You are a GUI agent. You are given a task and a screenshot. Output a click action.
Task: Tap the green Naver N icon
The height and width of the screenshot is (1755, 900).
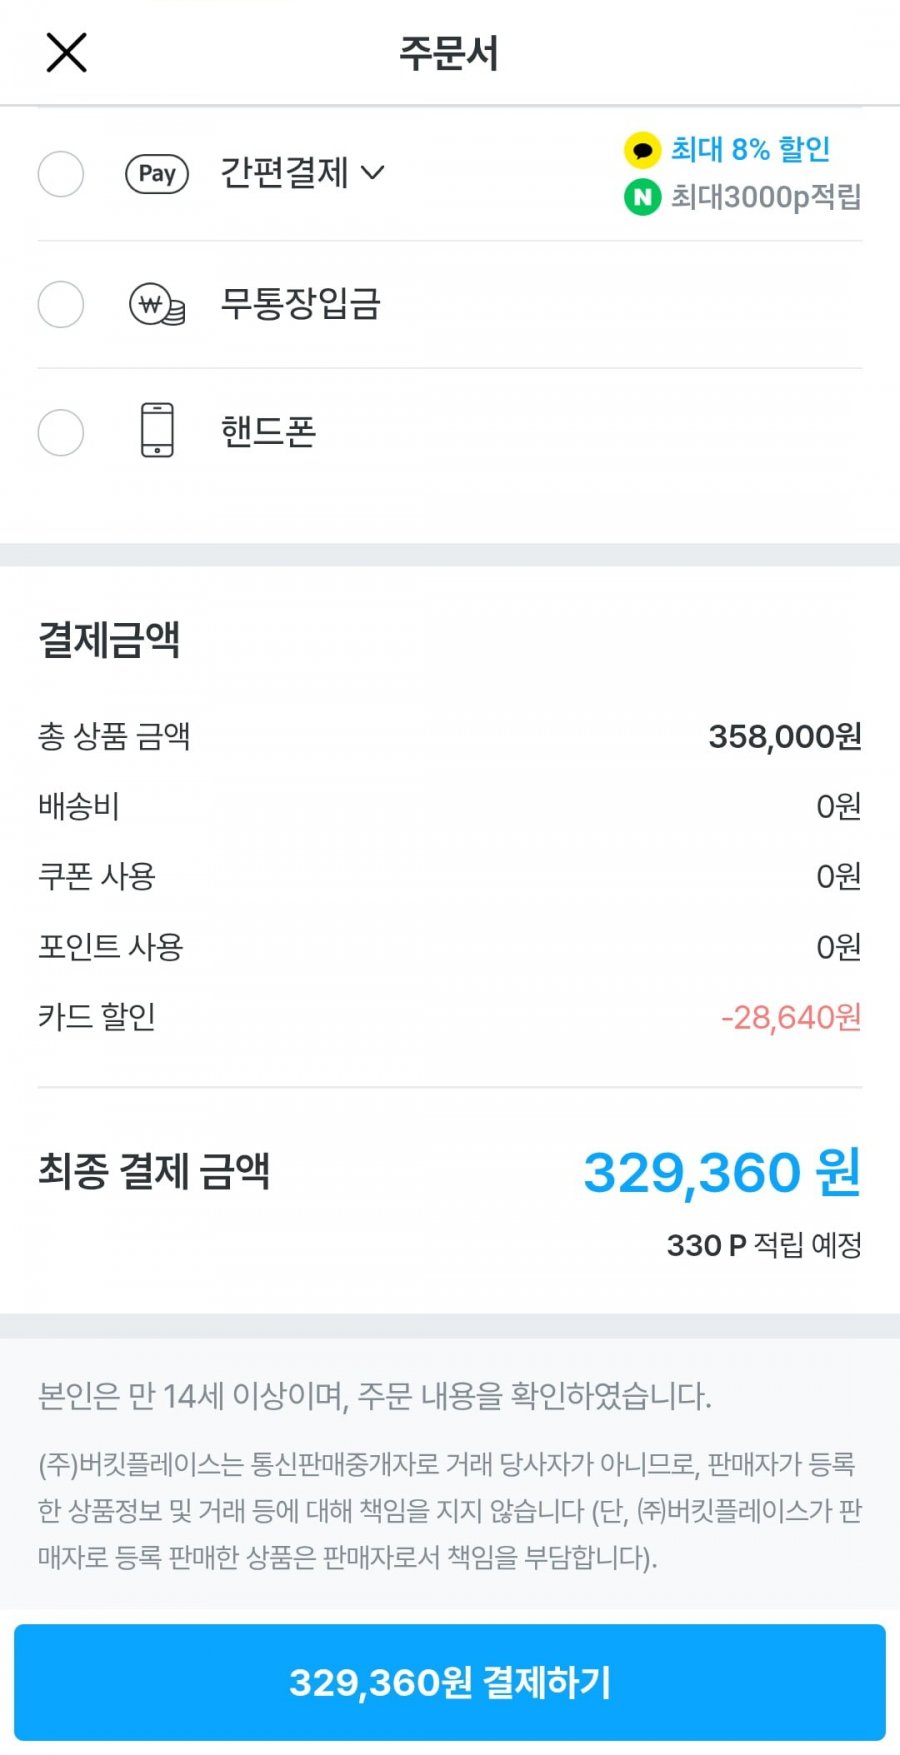pyautogui.click(x=642, y=197)
